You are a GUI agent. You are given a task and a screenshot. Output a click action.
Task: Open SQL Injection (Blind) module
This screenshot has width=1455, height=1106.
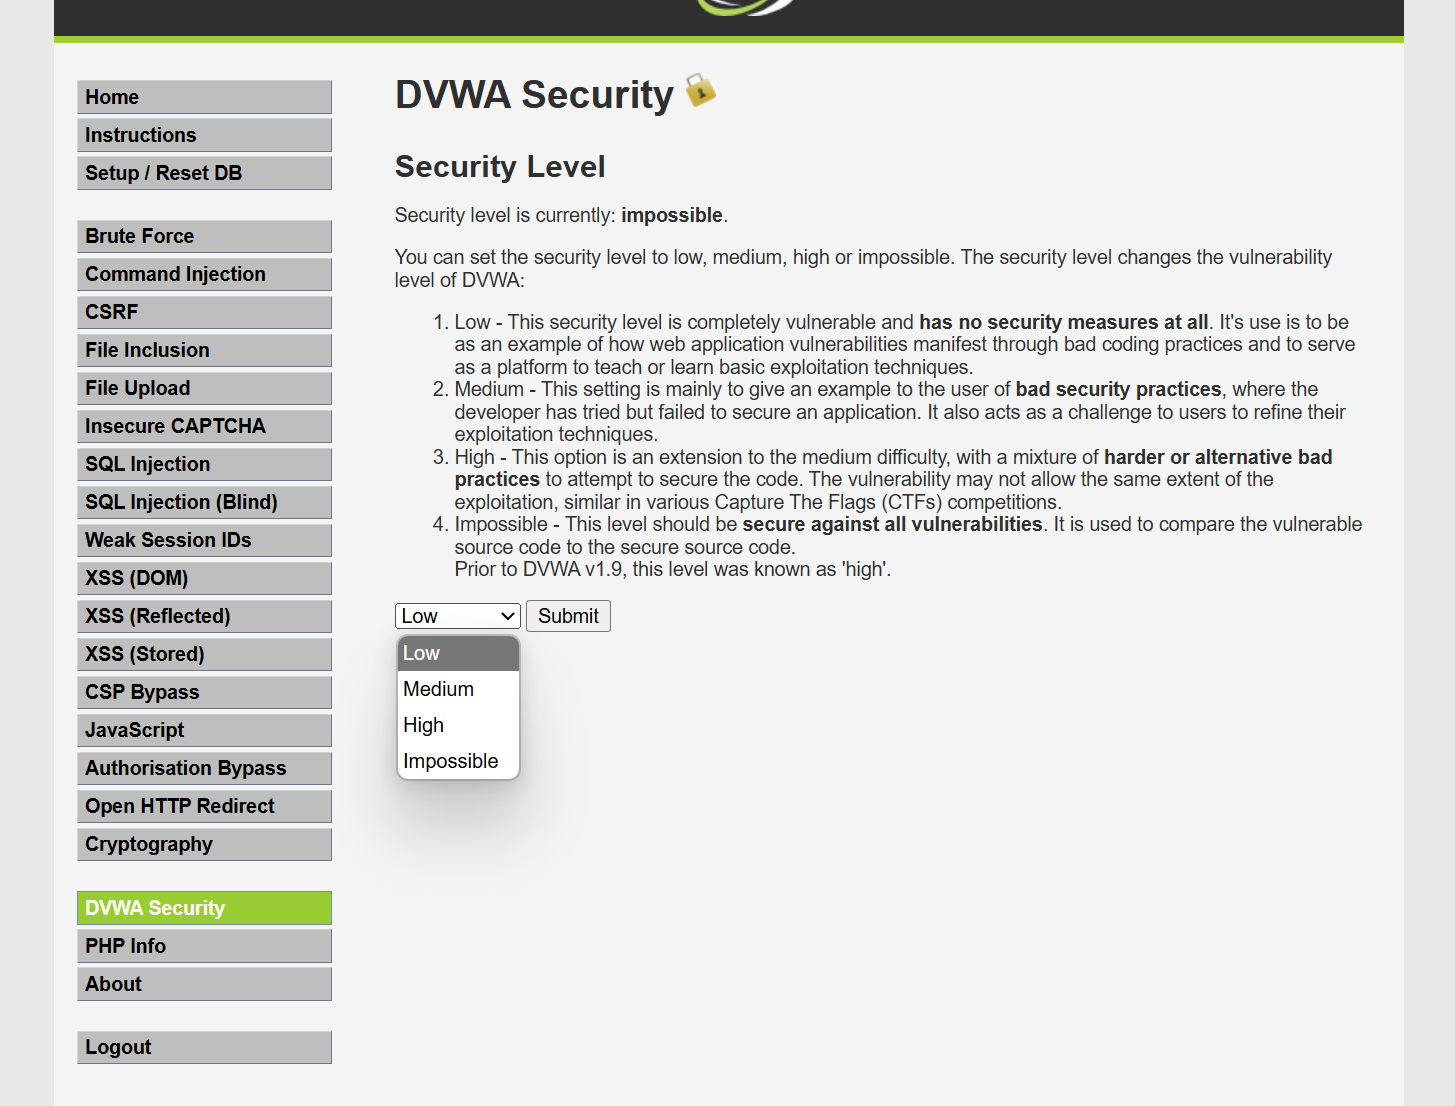pyautogui.click(x=204, y=502)
